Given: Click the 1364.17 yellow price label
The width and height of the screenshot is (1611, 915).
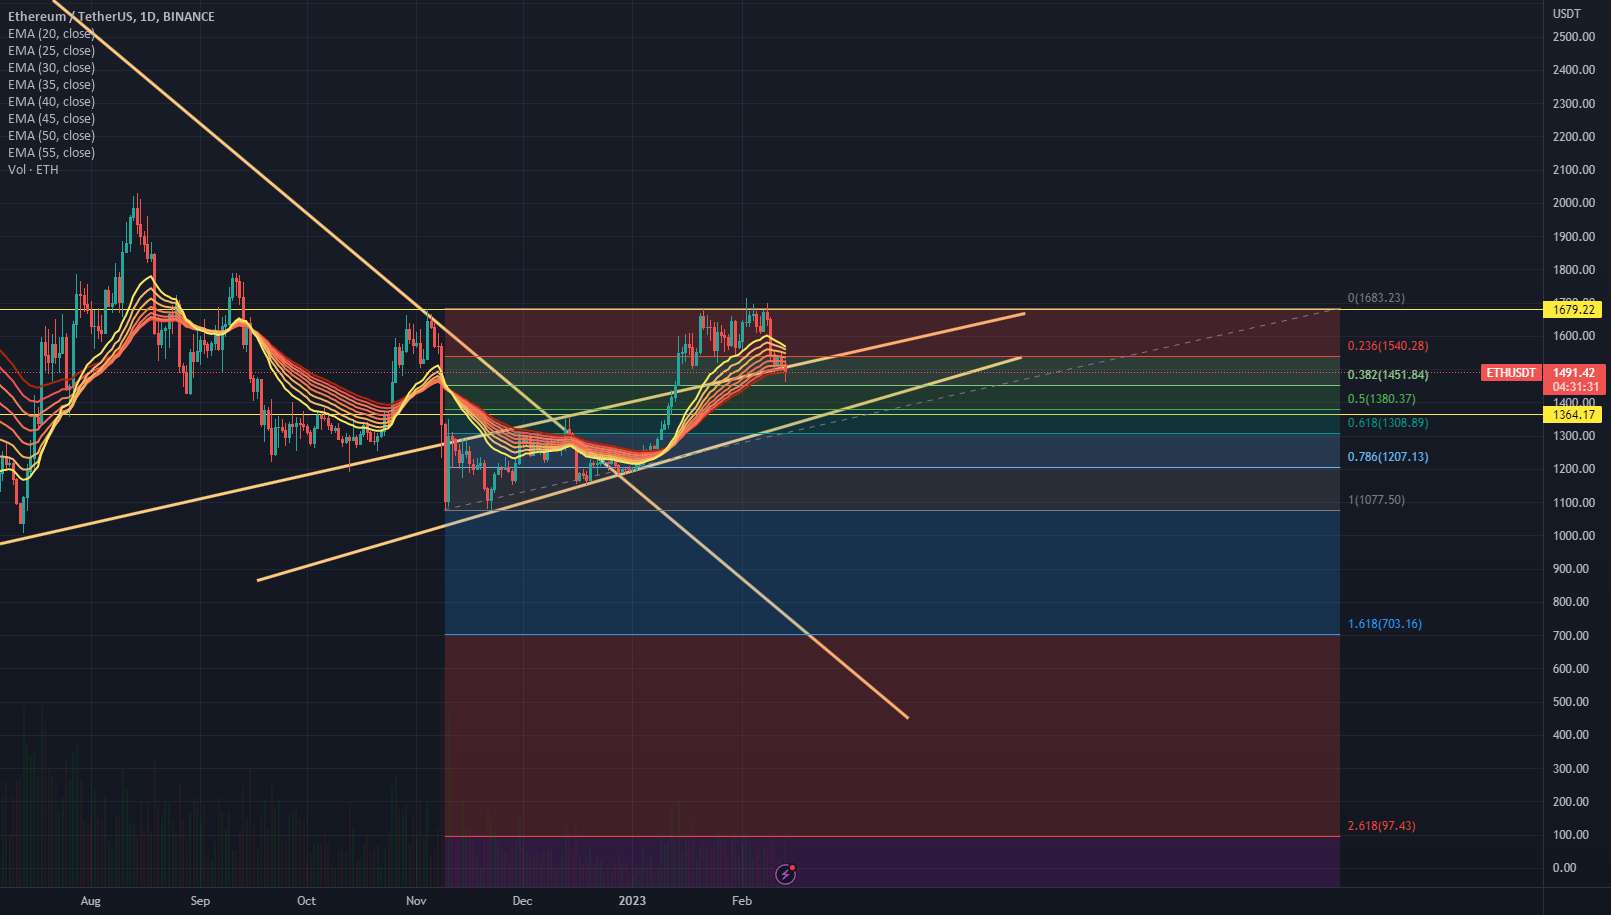Looking at the screenshot, I should coord(1573,414).
